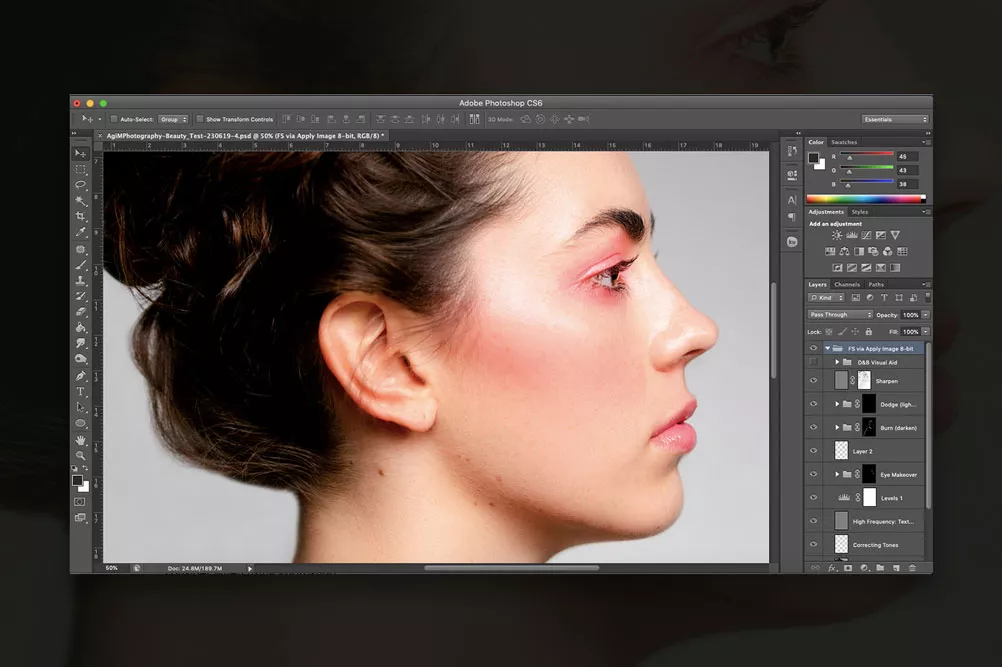Screen dimensions: 1002x667
Task: Toggle the lock all padlock icon
Action: [868, 332]
